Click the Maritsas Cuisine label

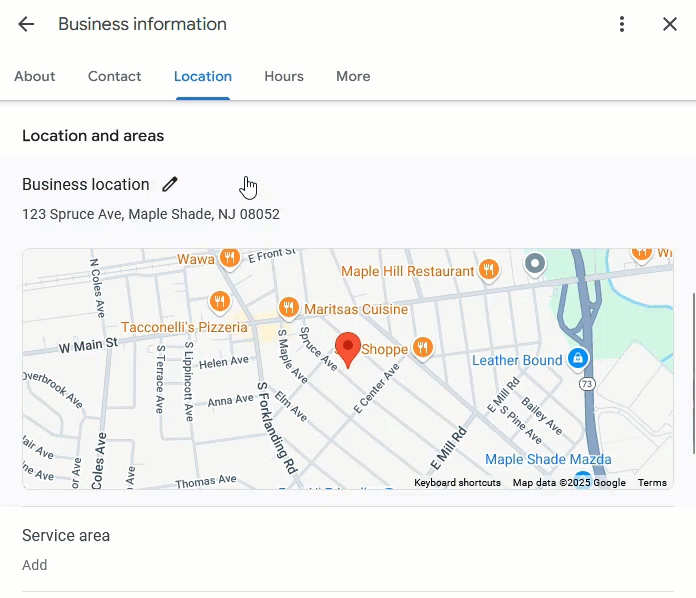356,309
